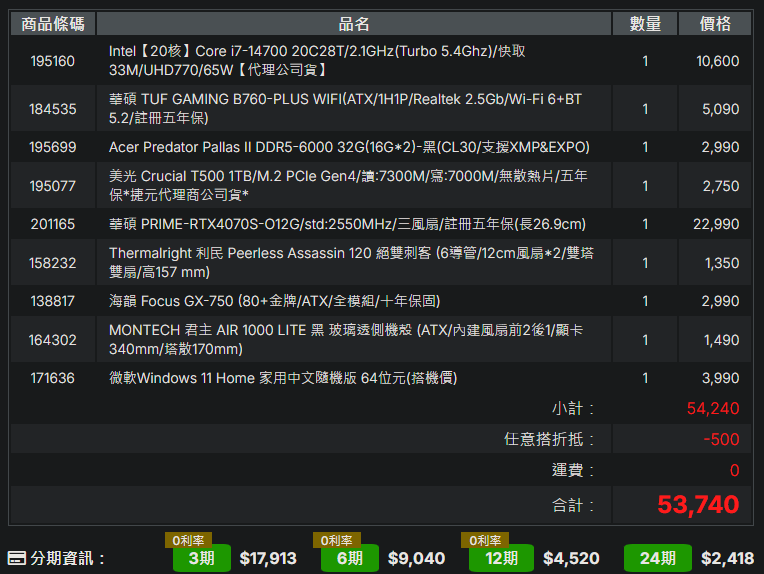Click the 10,600 price of the Intel CPU
This screenshot has width=764, height=574.
point(718,61)
